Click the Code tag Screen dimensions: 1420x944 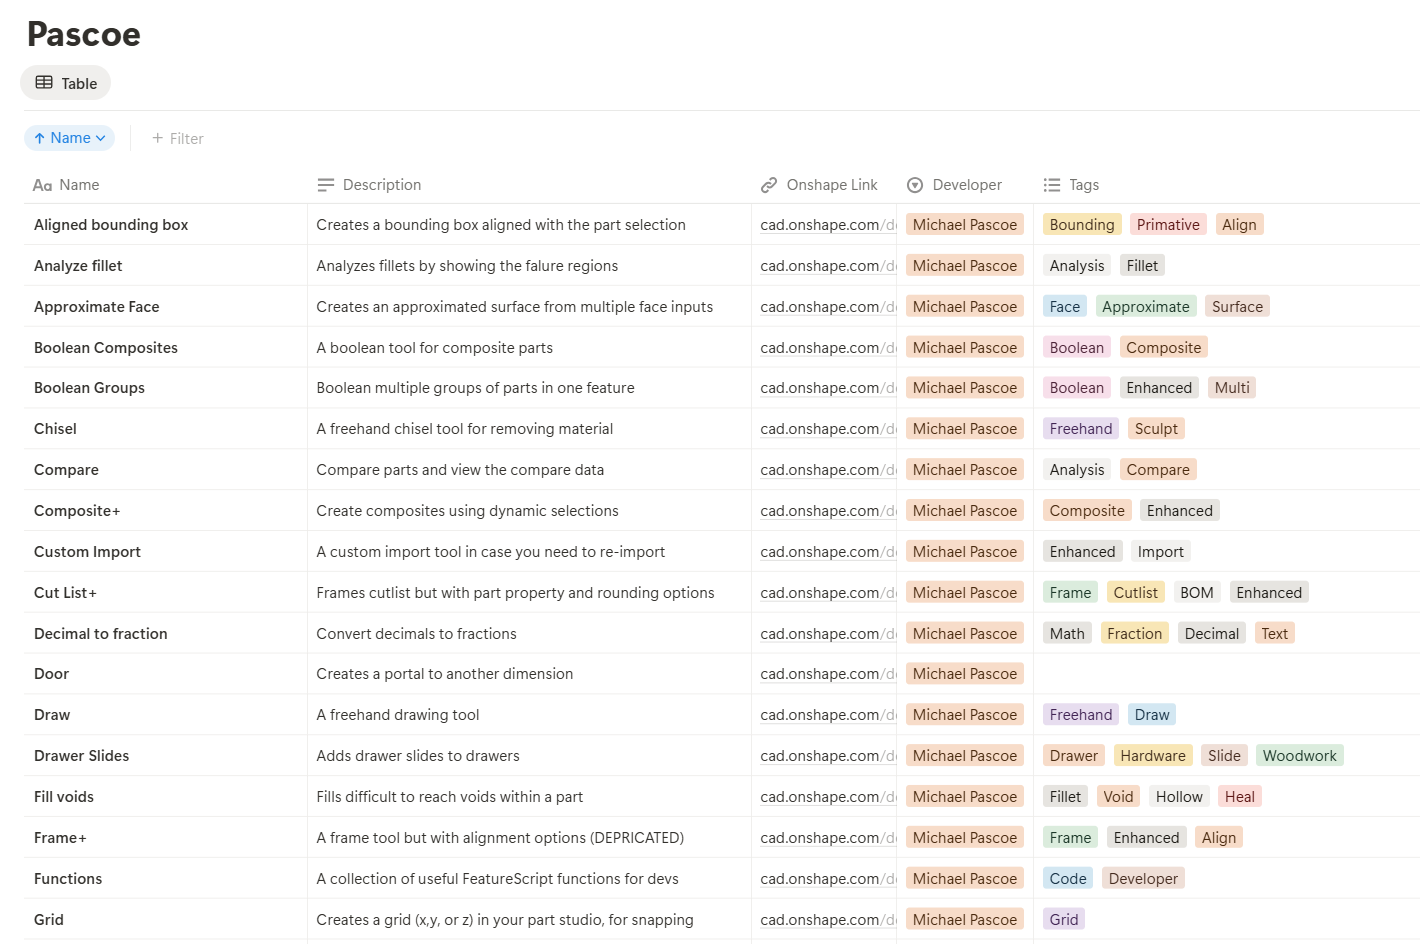coord(1068,879)
